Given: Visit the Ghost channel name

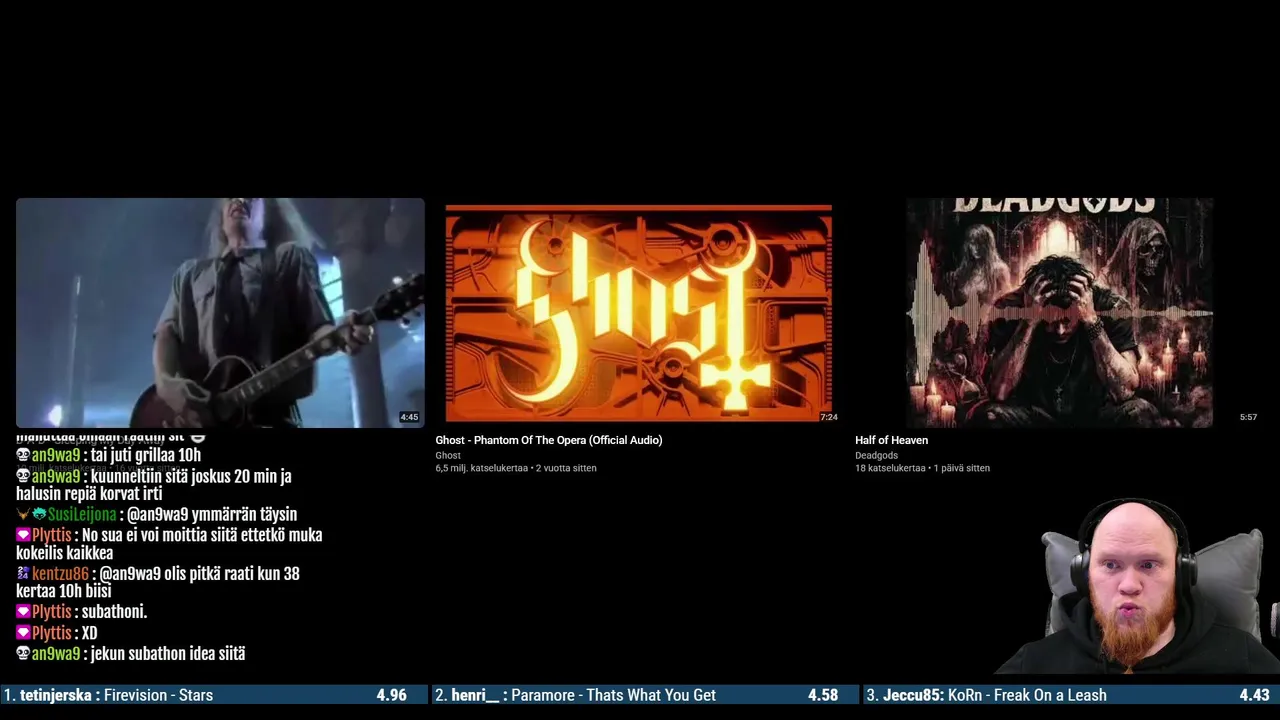Looking at the screenshot, I should point(448,455).
